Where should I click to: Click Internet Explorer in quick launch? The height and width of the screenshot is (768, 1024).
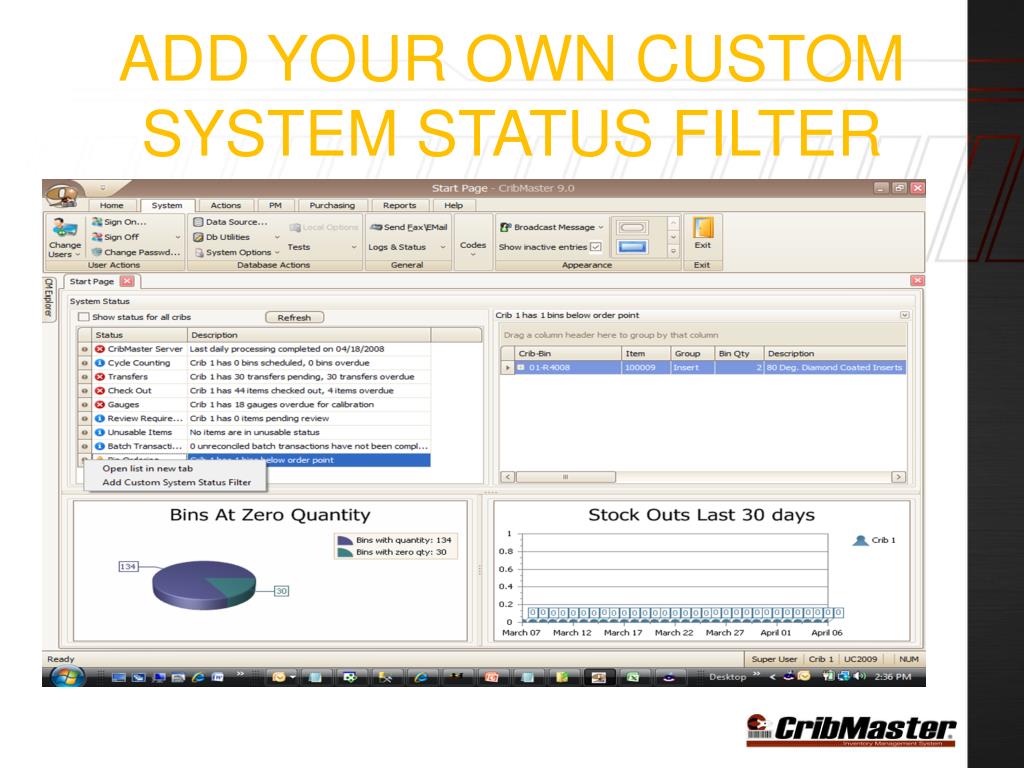(198, 677)
